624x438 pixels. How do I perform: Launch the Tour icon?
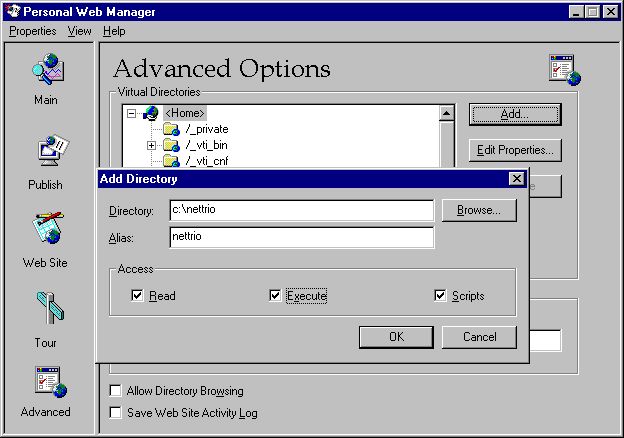46,311
